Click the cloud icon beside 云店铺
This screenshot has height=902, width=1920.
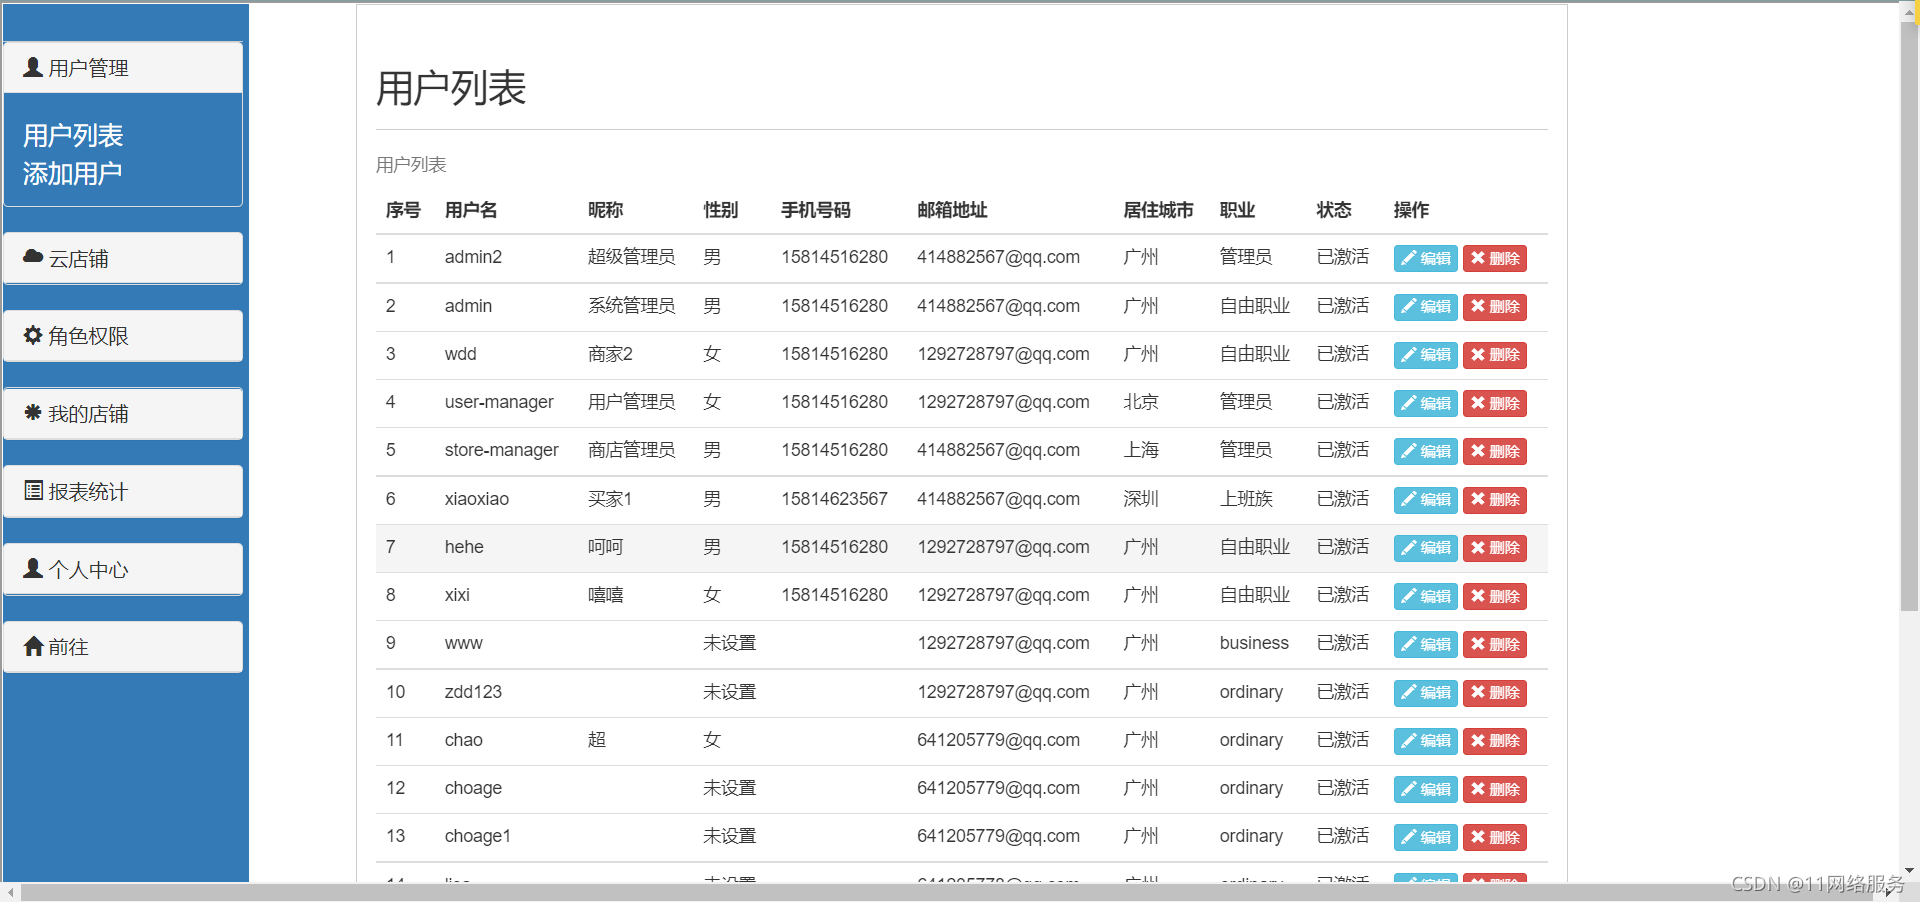tap(31, 257)
